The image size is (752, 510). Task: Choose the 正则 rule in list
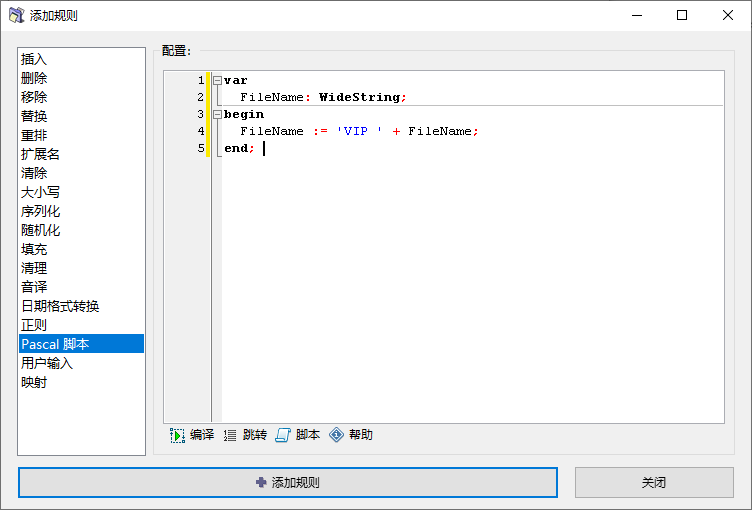coord(81,325)
